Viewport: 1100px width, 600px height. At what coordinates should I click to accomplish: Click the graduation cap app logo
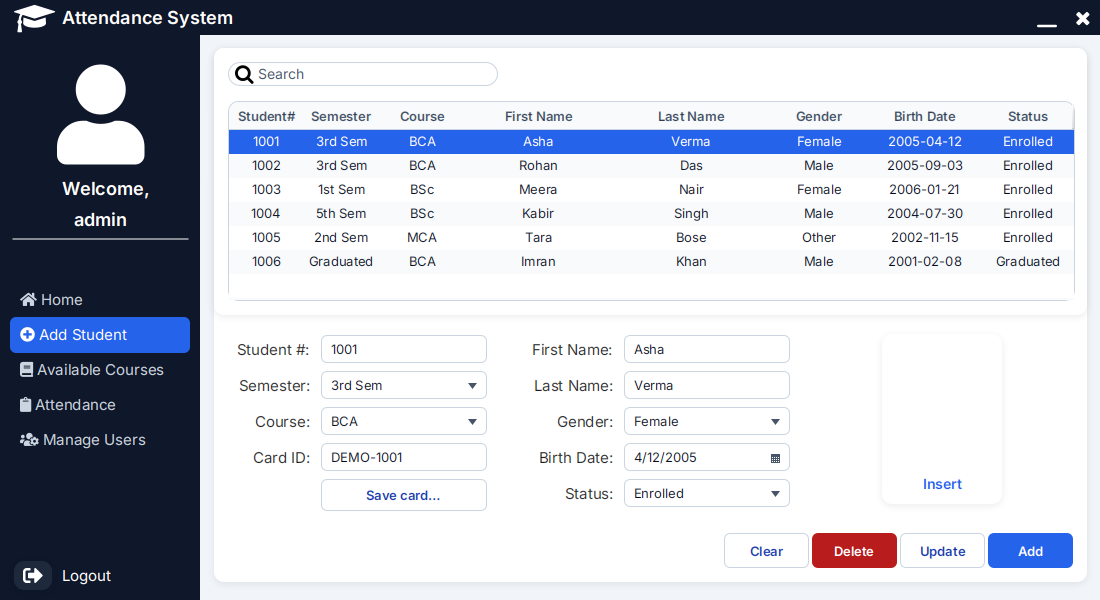[x=34, y=18]
